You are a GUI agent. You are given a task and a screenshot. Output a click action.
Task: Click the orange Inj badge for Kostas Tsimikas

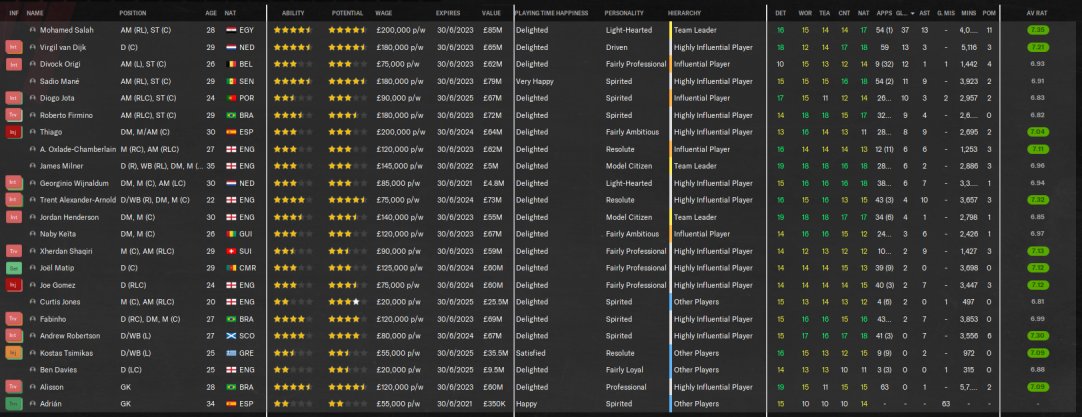coord(14,353)
